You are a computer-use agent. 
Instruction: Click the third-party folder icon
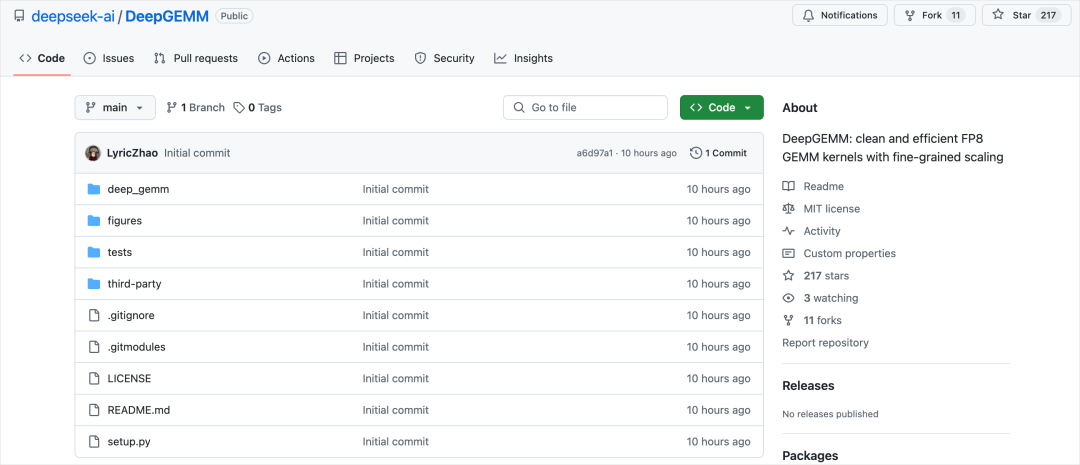pos(94,284)
